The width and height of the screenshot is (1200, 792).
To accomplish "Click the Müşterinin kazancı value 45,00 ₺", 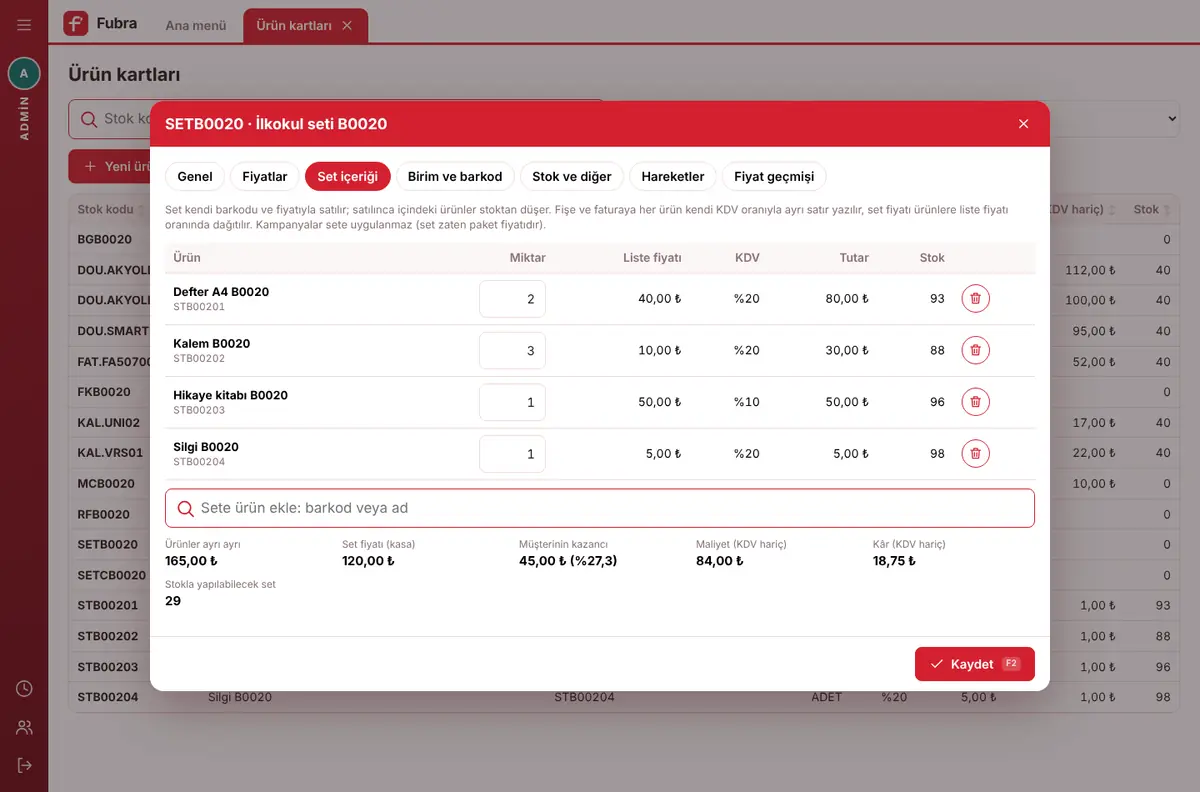I will tap(568, 561).
